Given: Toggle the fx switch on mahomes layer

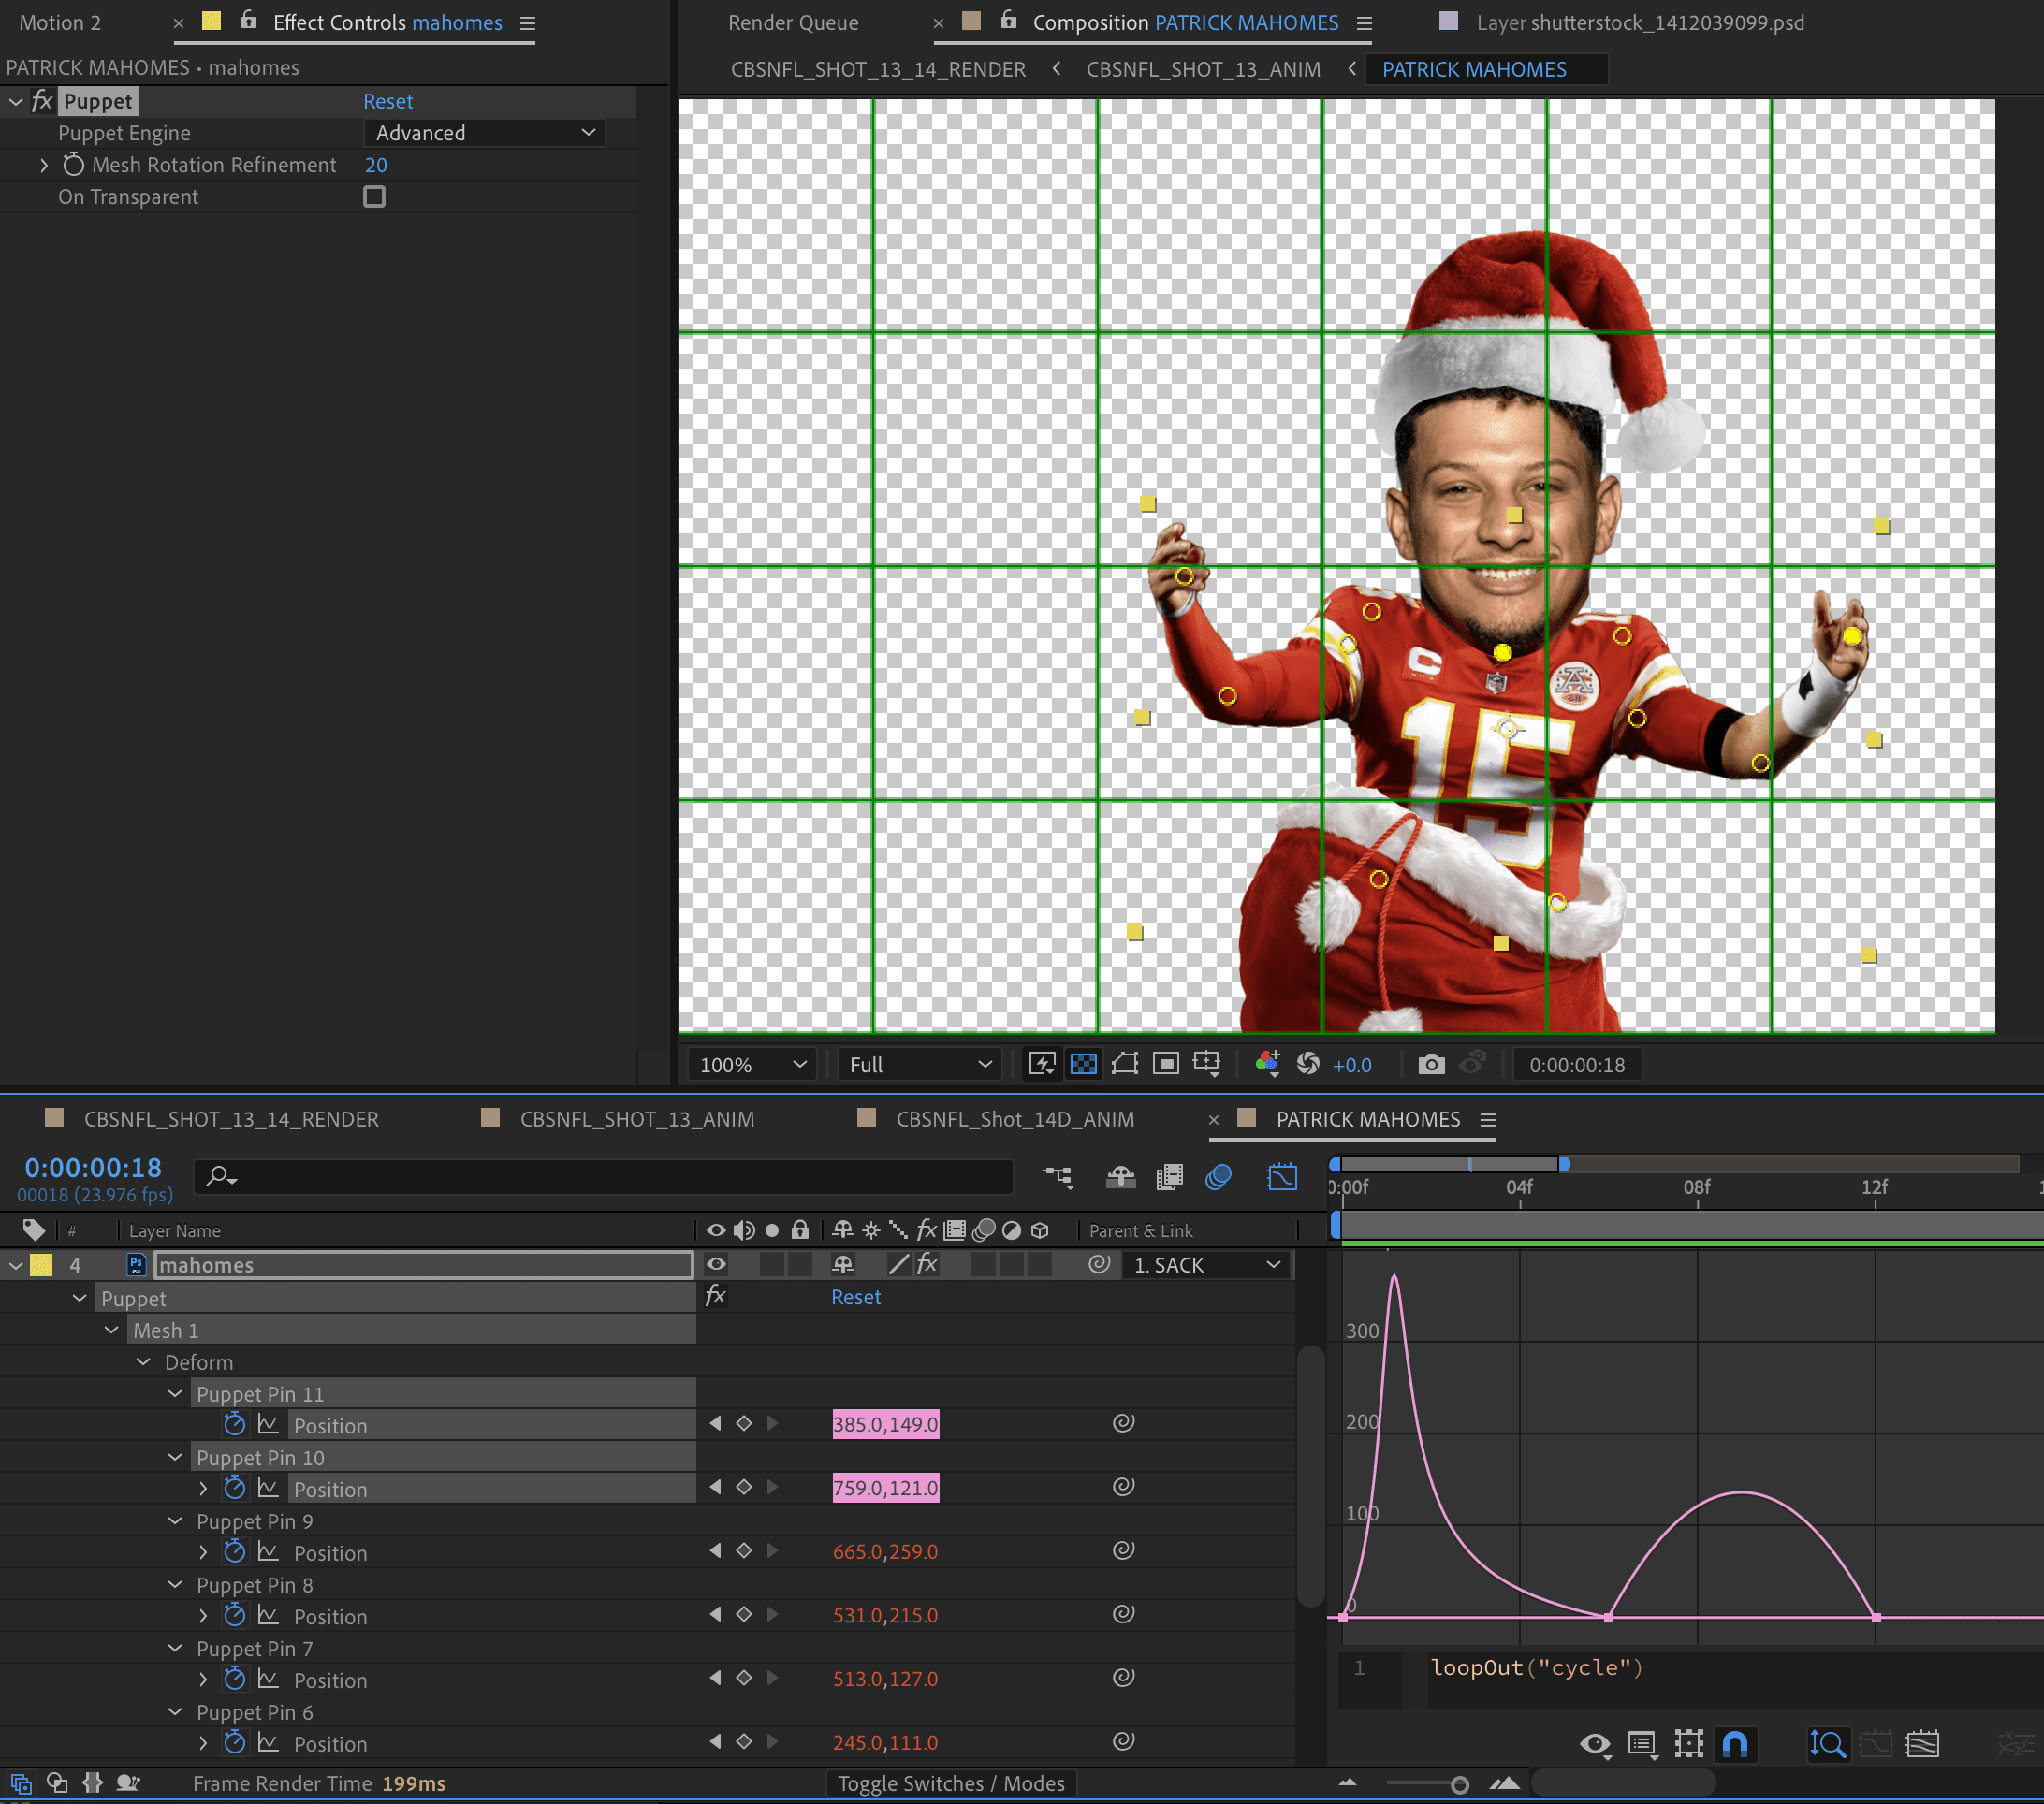Looking at the screenshot, I should point(927,1265).
